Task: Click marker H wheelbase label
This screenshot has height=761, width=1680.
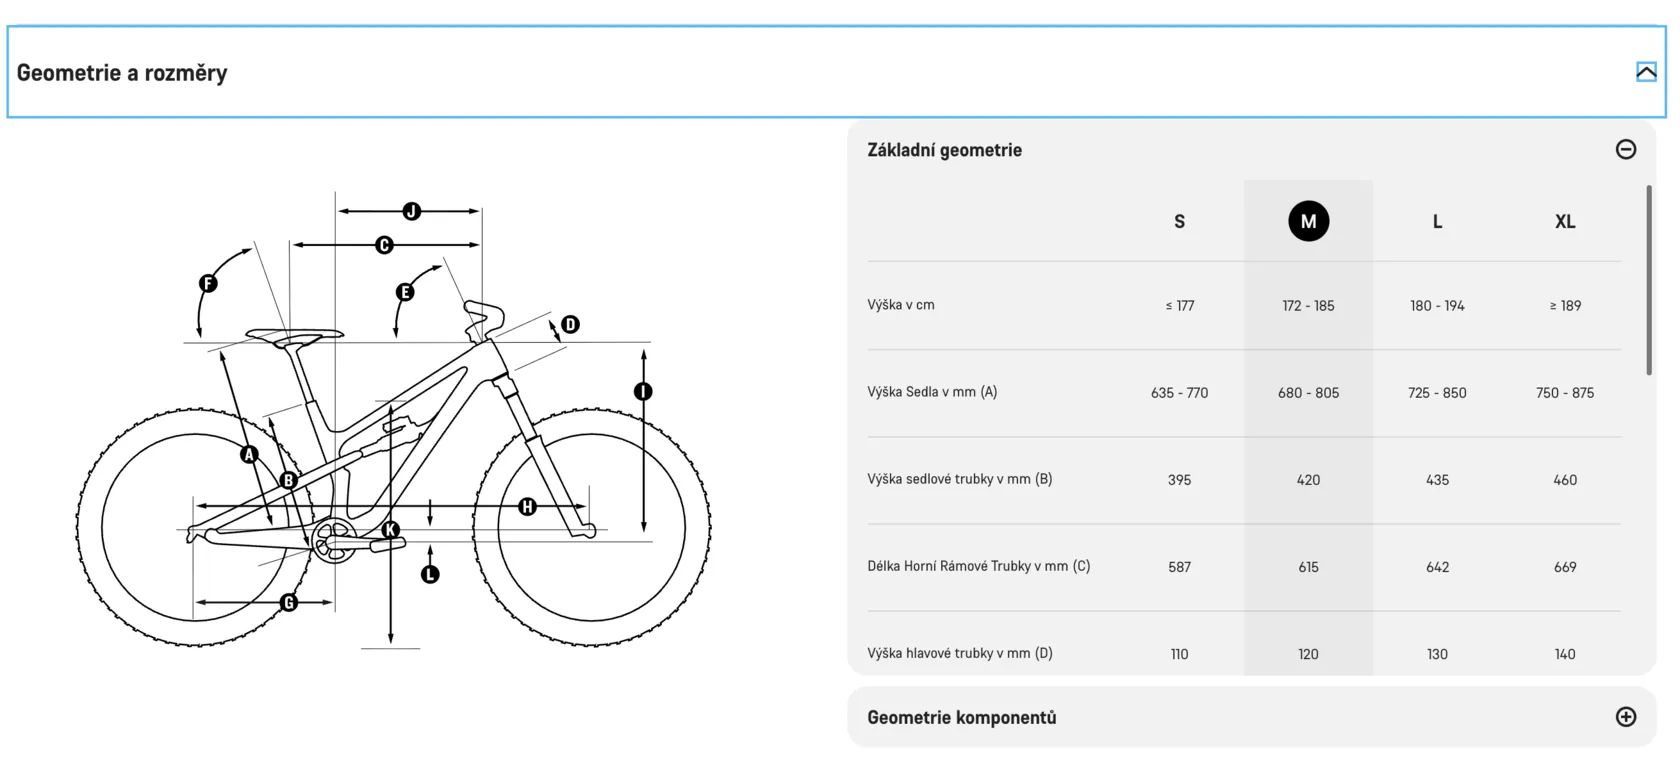Action: click(528, 507)
